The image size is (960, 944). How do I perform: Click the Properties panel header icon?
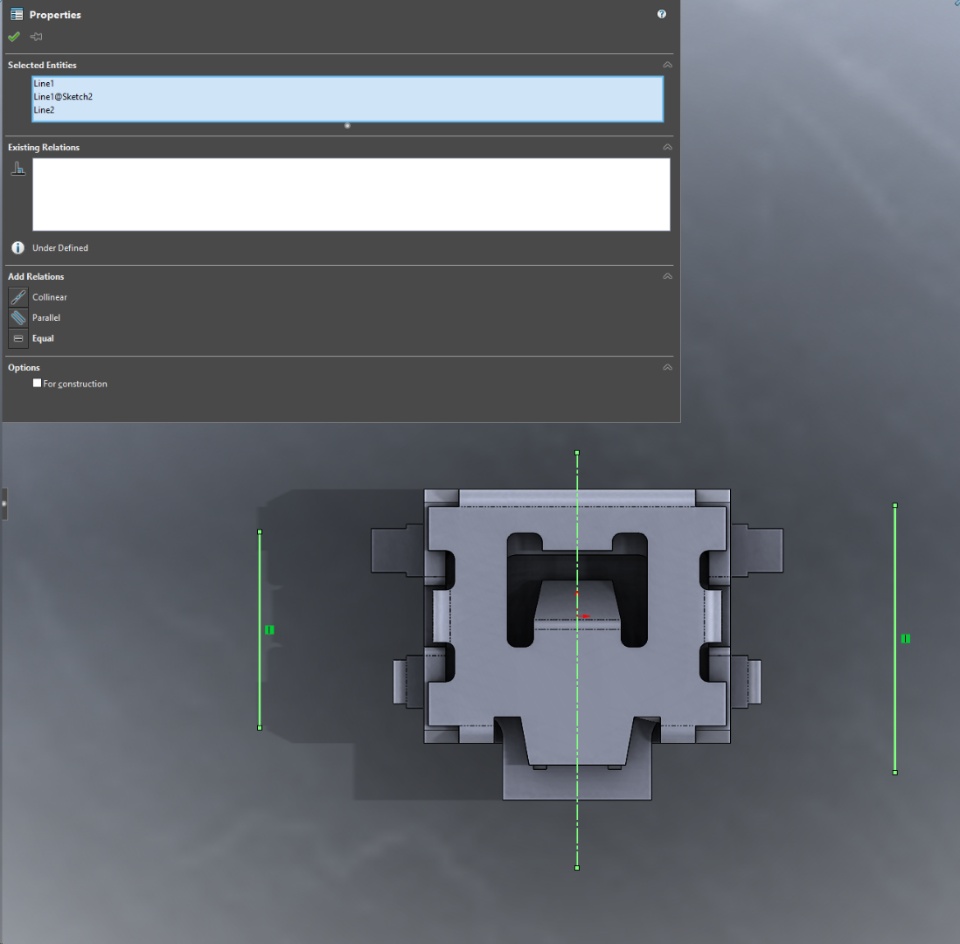17,14
